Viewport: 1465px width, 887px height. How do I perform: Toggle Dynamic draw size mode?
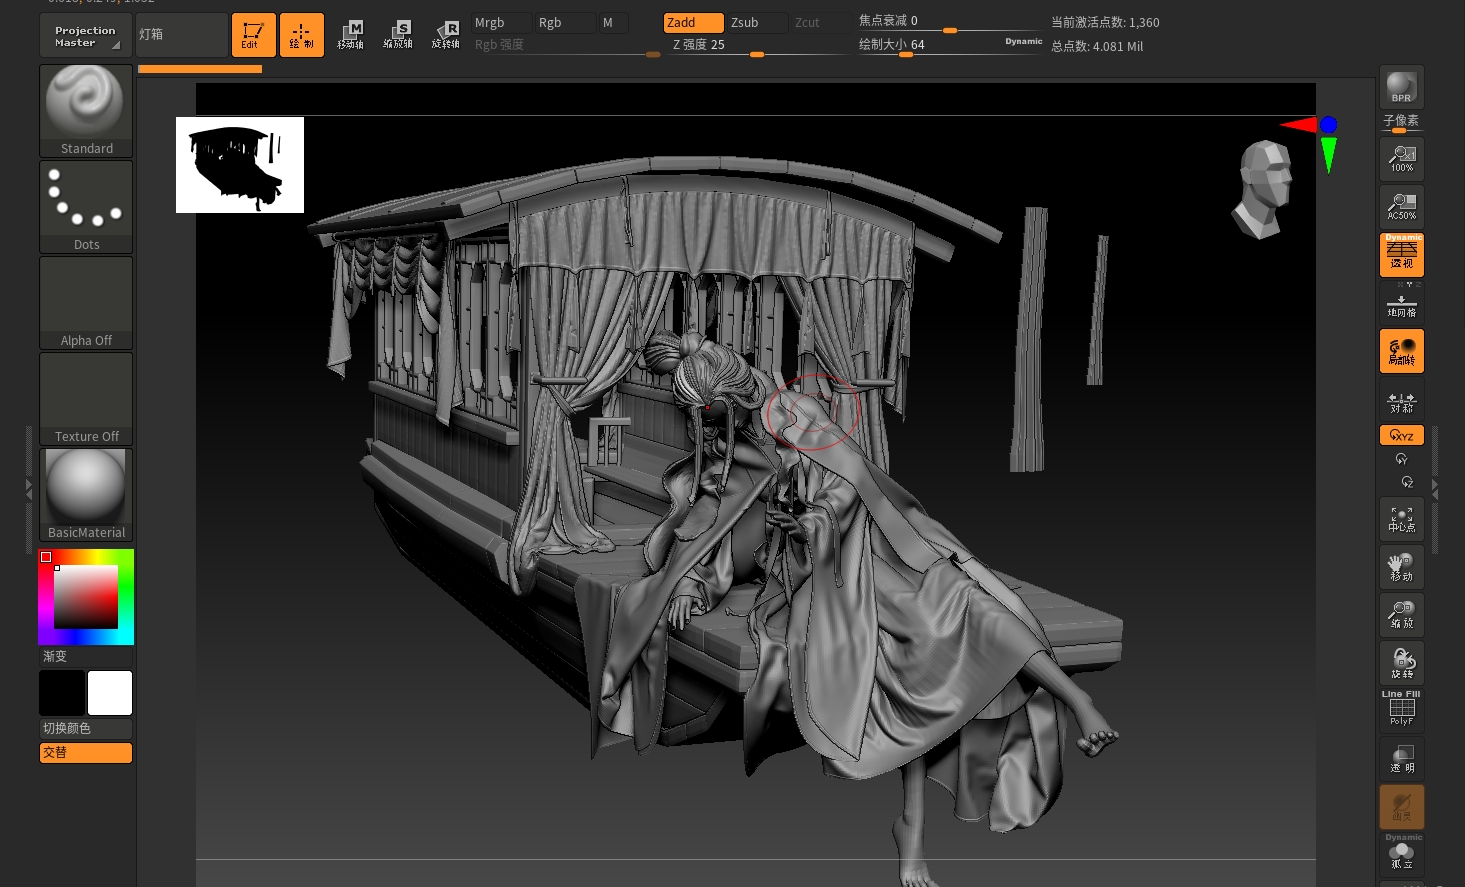1024,42
